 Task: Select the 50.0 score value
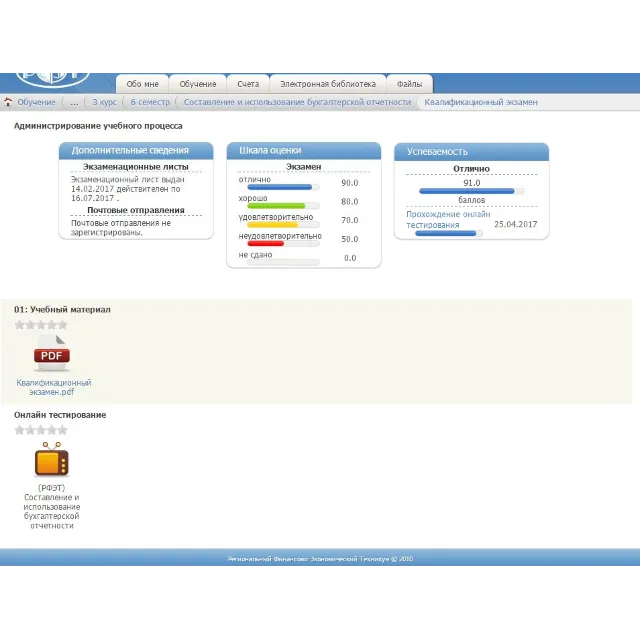[x=350, y=239]
